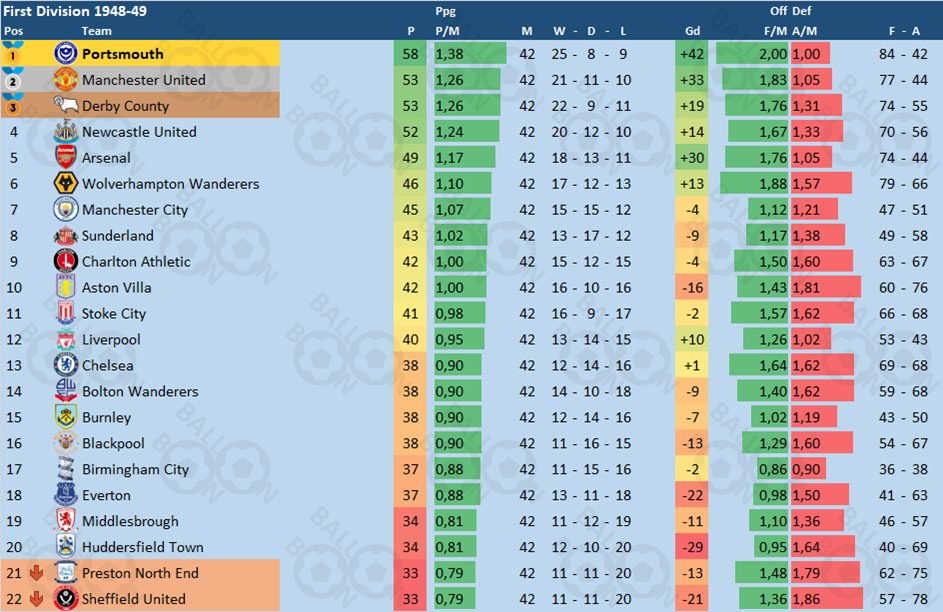Click the Sheffield United club crest
Image resolution: width=943 pixels, height=612 pixels.
(66, 599)
